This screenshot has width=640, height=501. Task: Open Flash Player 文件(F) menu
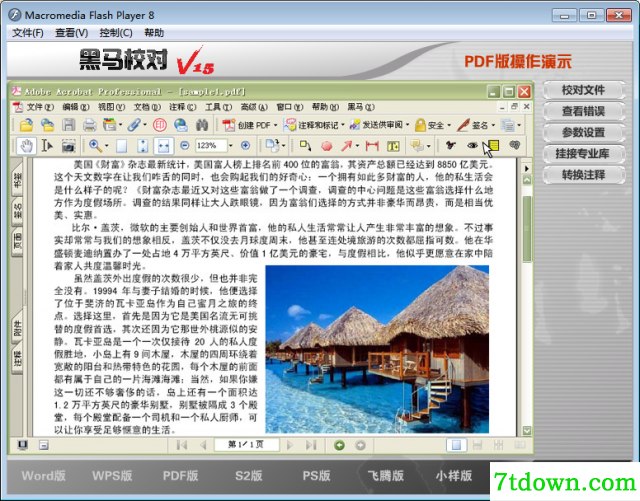(28, 33)
